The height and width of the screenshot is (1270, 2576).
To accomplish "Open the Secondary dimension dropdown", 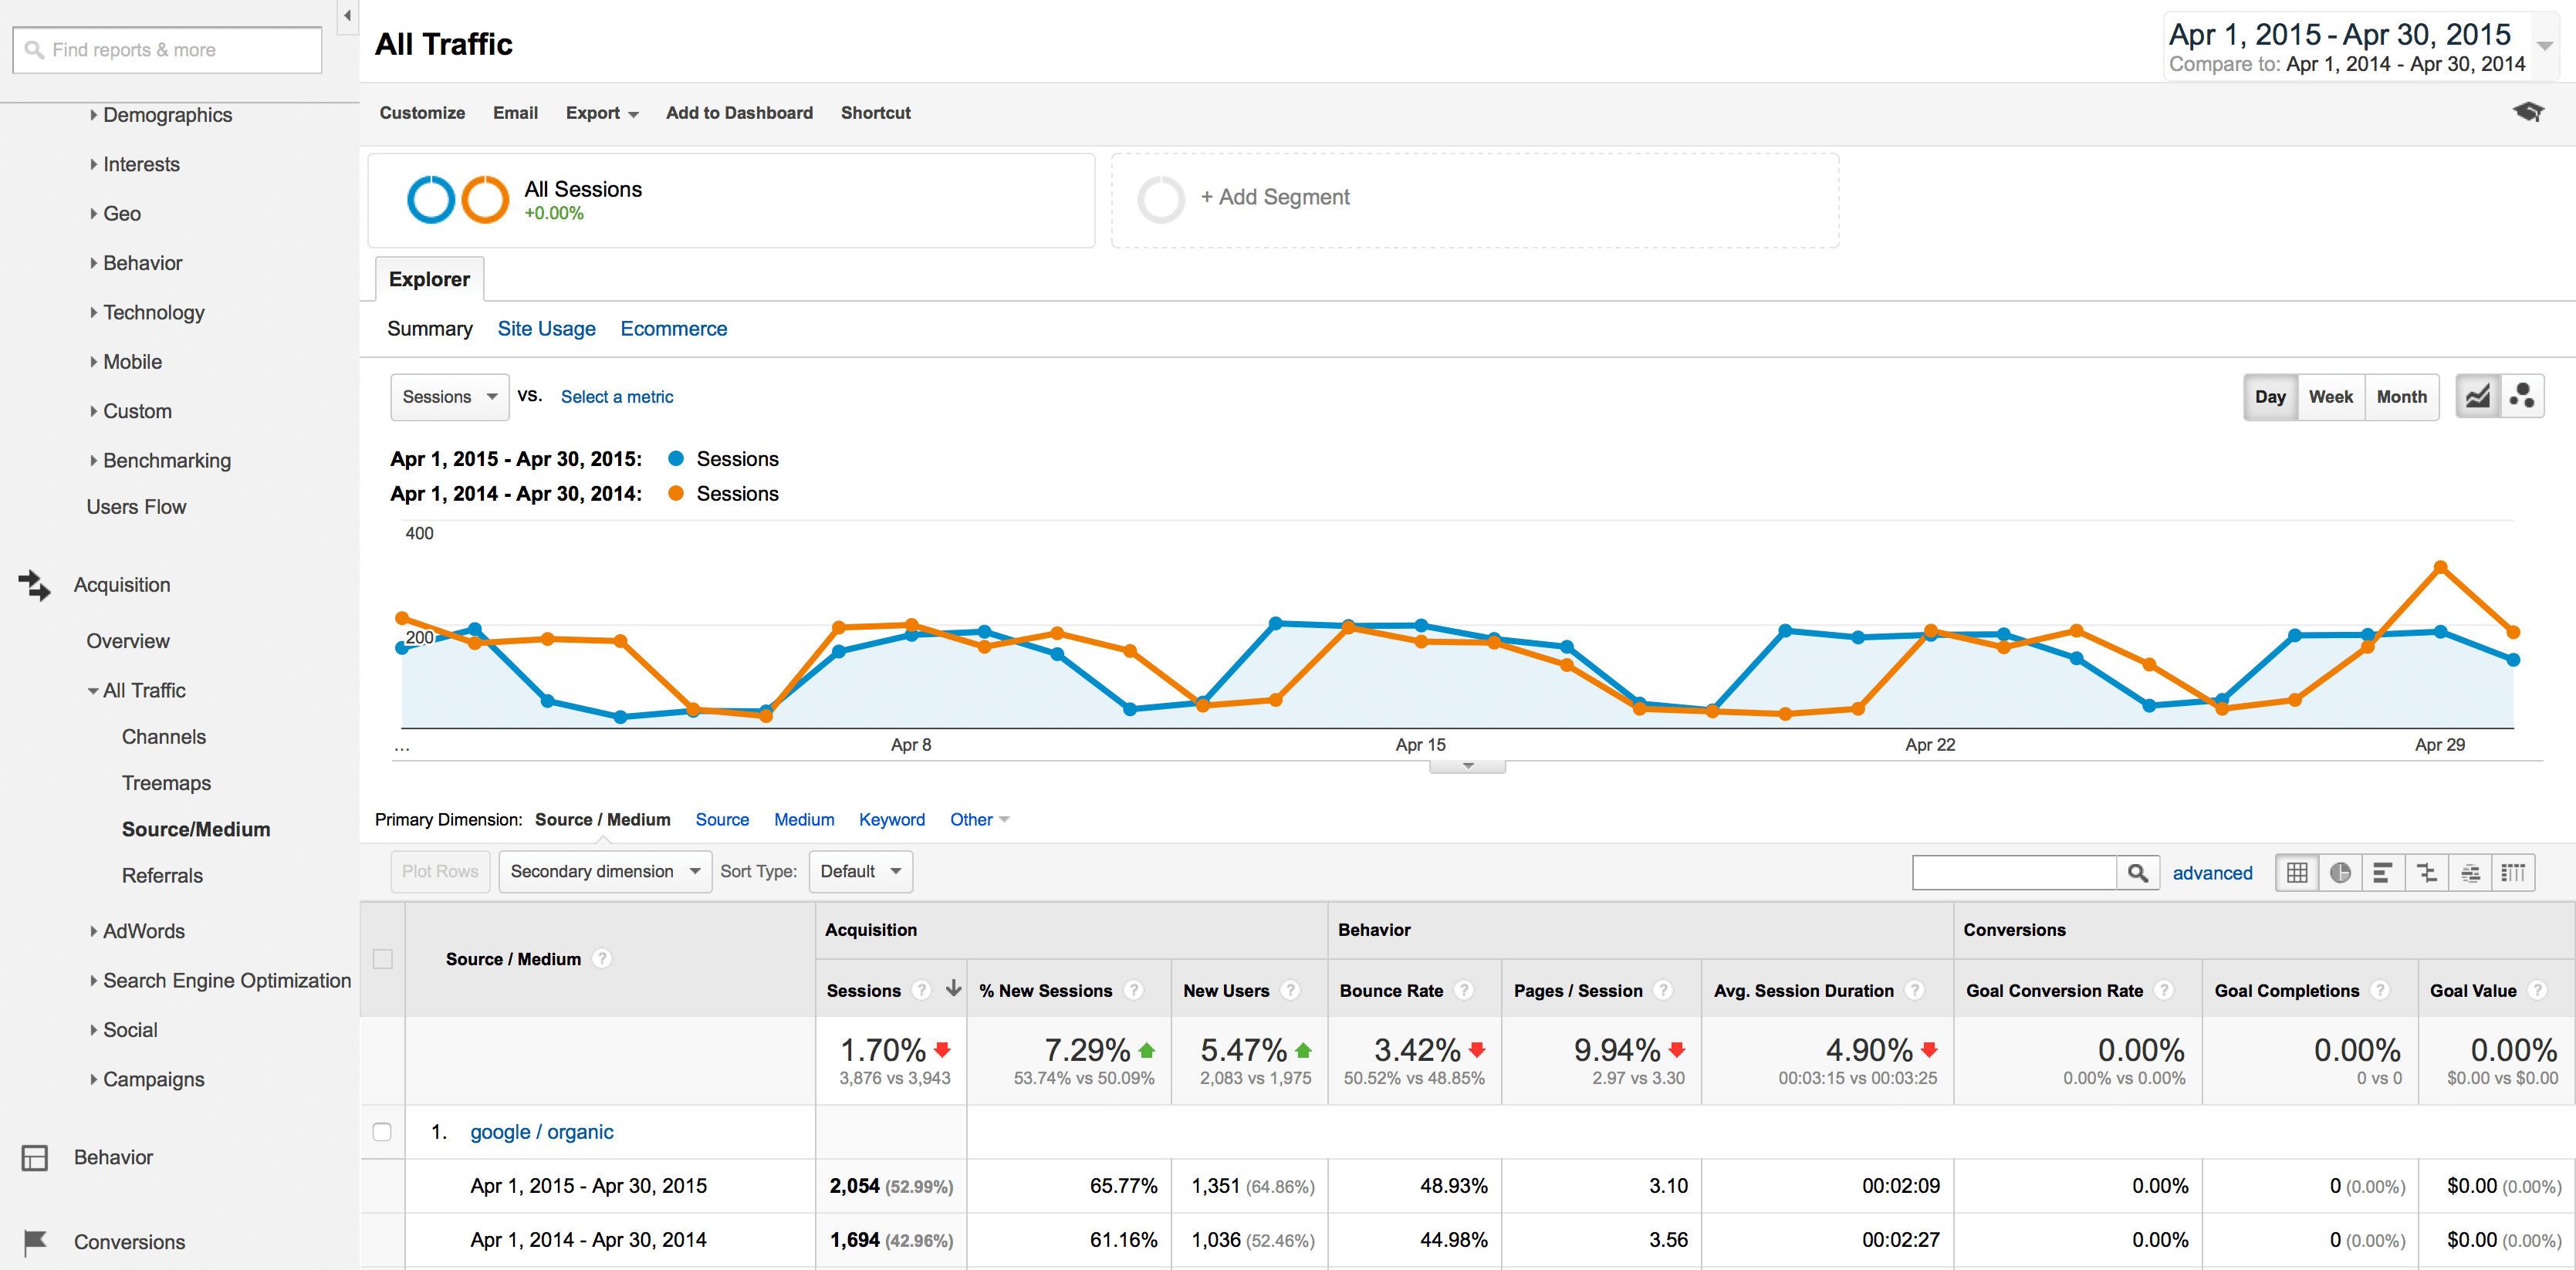I will [x=605, y=872].
